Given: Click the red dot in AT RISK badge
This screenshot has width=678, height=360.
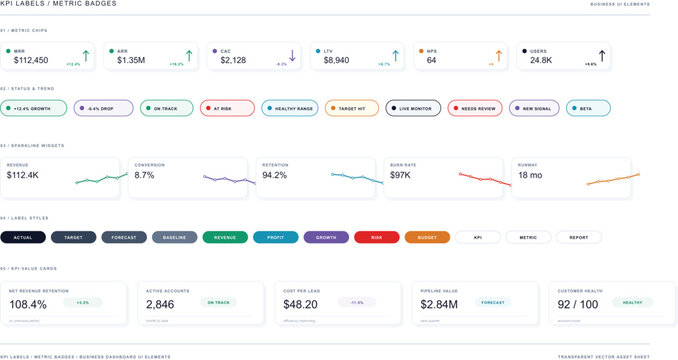Looking at the screenshot, I should [208, 108].
